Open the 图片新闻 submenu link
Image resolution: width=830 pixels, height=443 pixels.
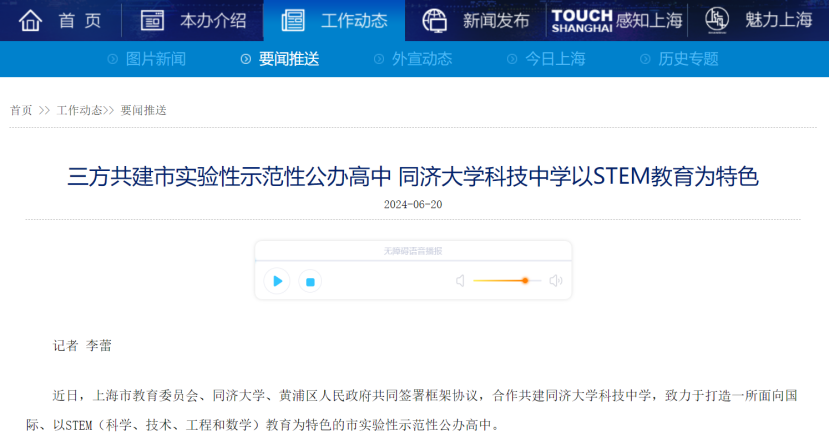pos(156,59)
